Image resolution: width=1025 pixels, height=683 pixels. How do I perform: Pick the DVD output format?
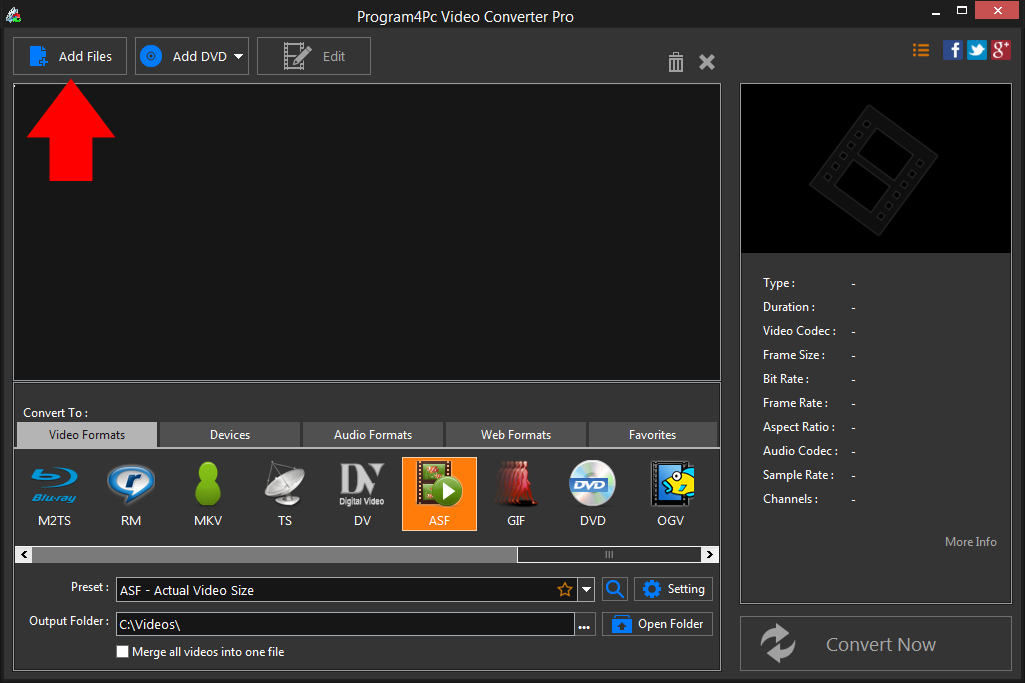[x=592, y=493]
